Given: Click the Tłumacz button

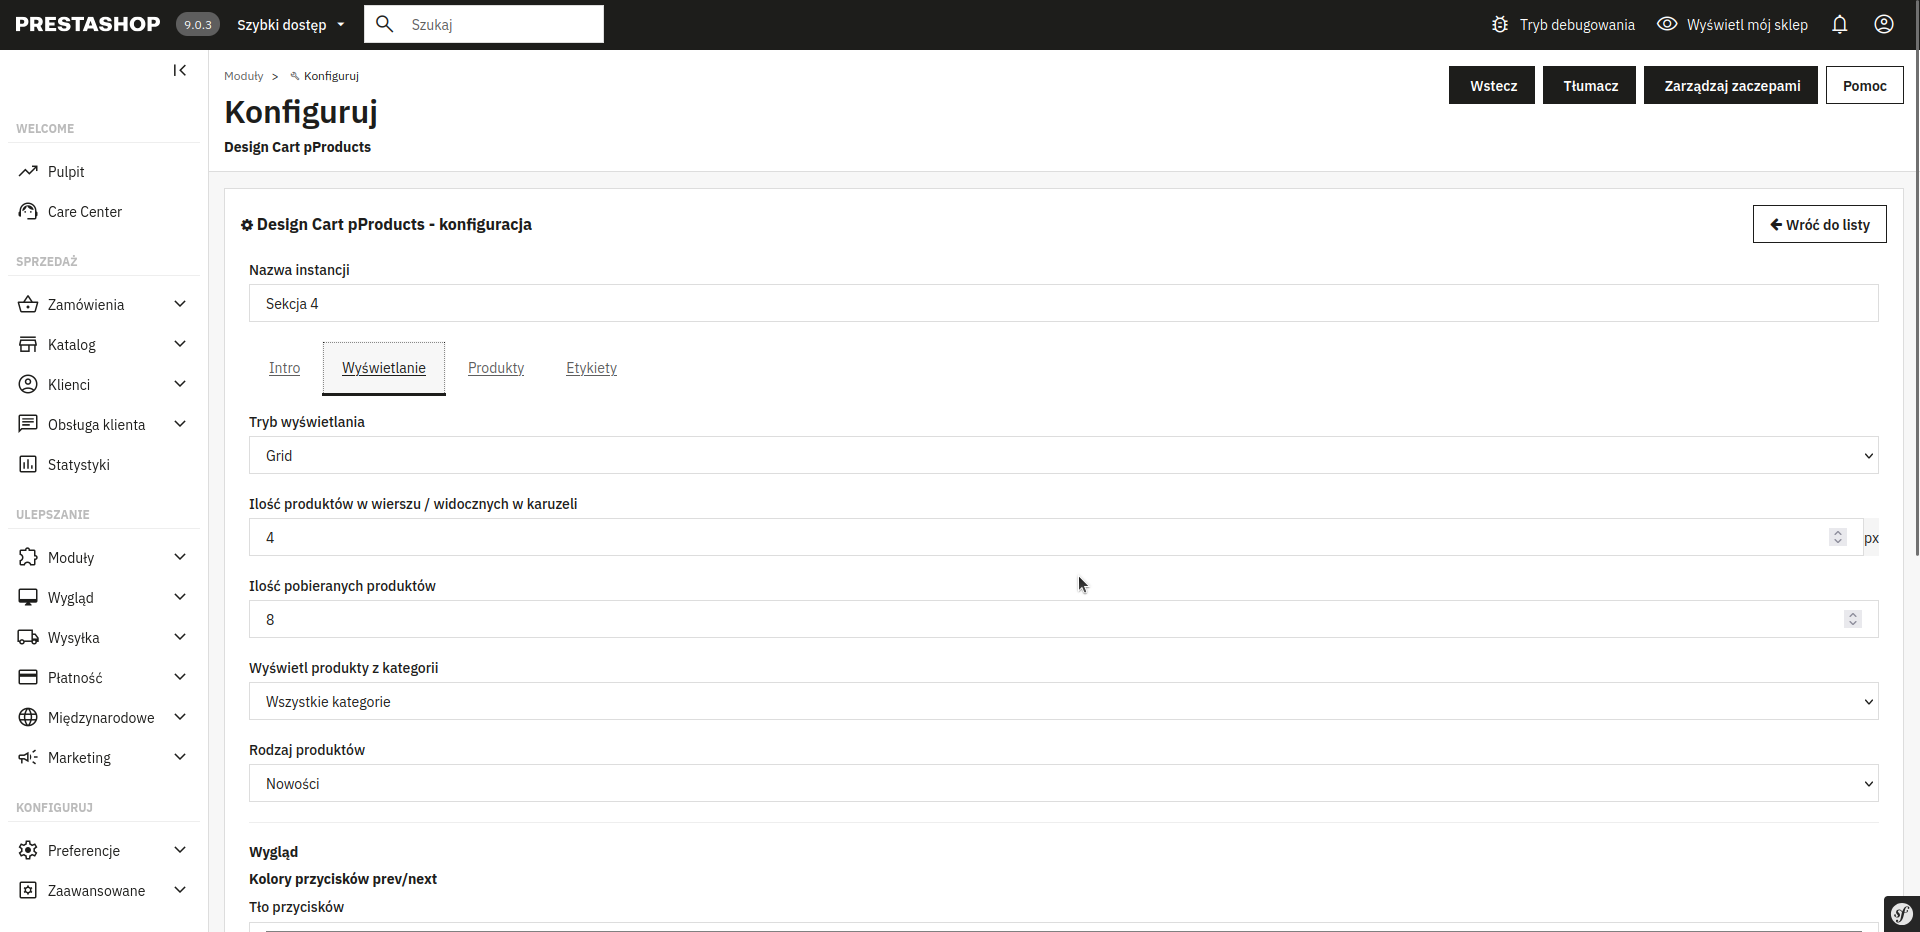Looking at the screenshot, I should click(x=1589, y=85).
